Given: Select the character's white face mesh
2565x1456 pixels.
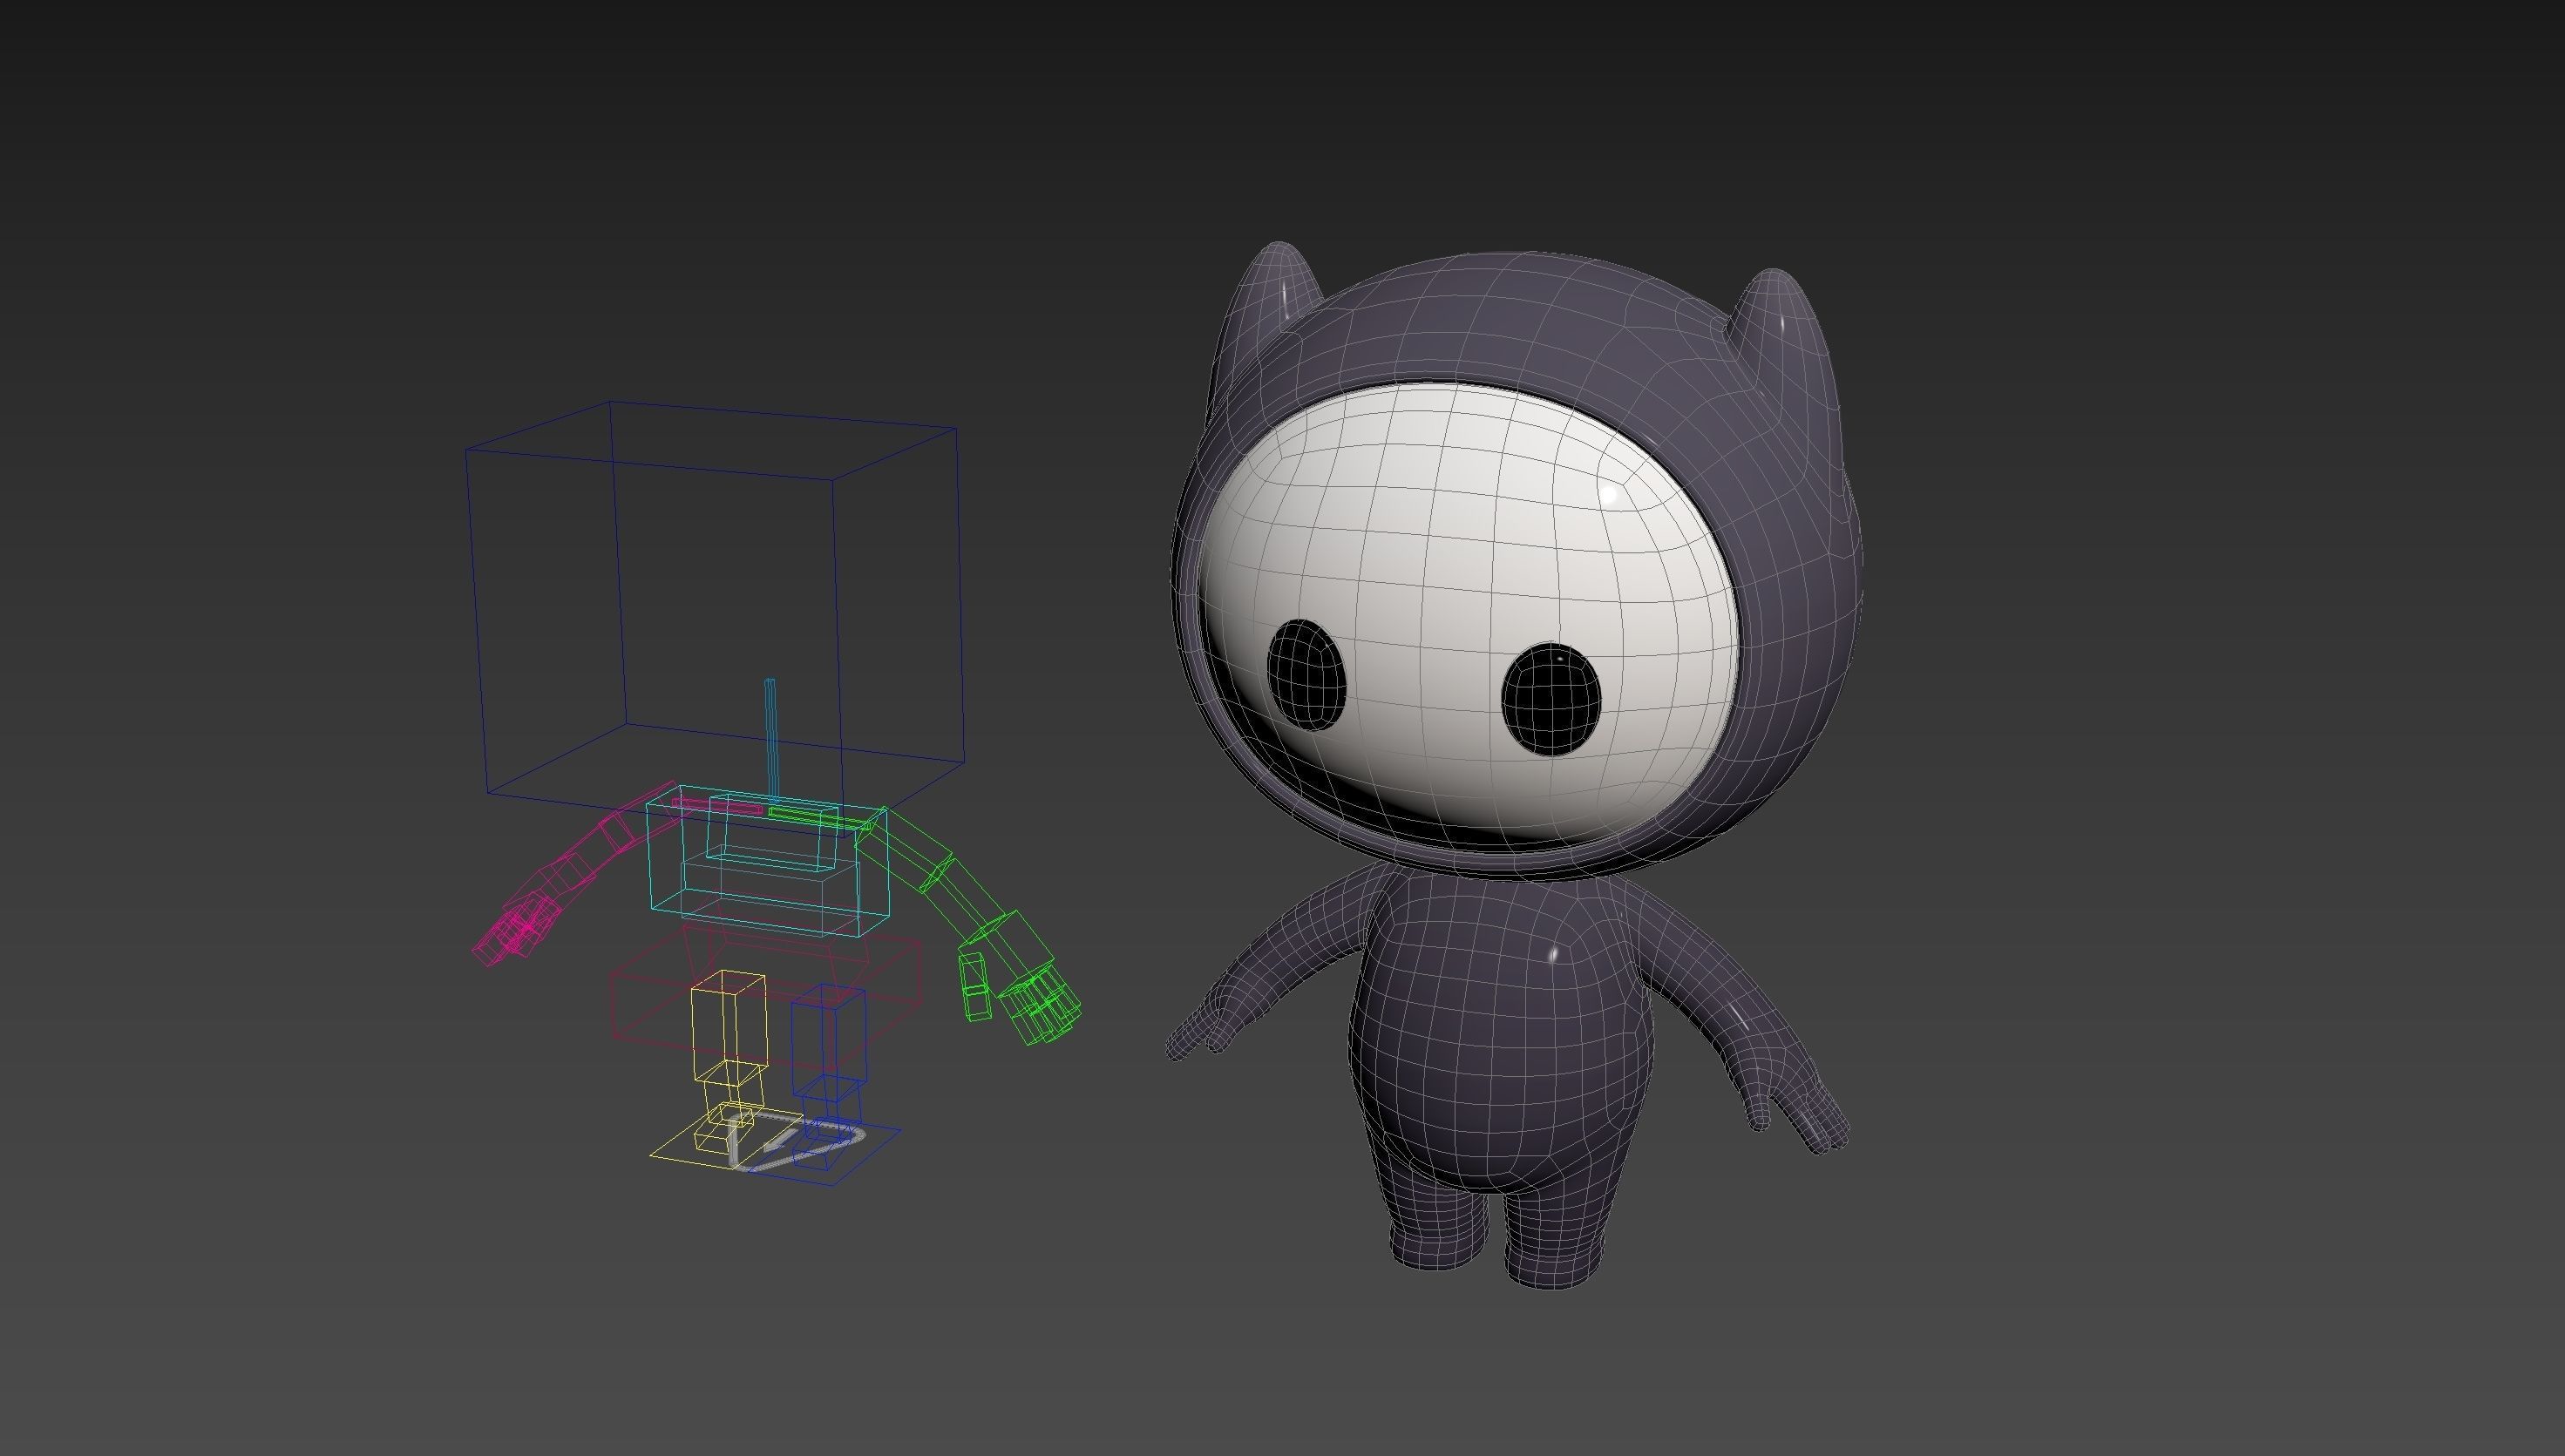Looking at the screenshot, I should coord(1460,540).
